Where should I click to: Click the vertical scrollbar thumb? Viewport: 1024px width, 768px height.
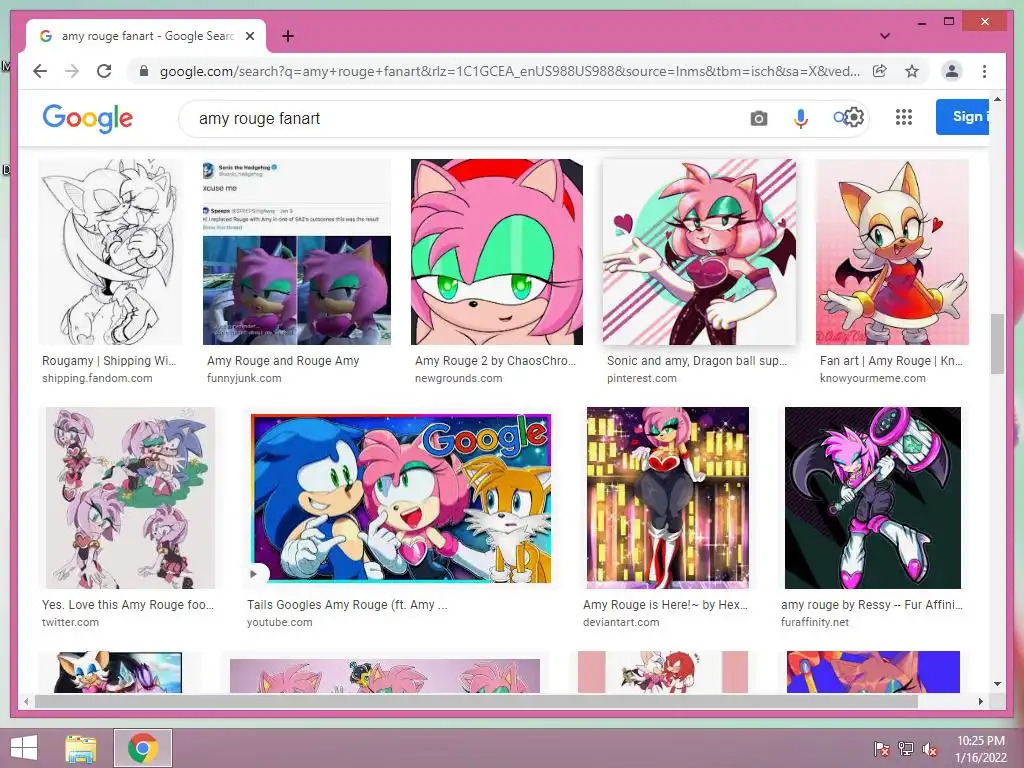(997, 344)
